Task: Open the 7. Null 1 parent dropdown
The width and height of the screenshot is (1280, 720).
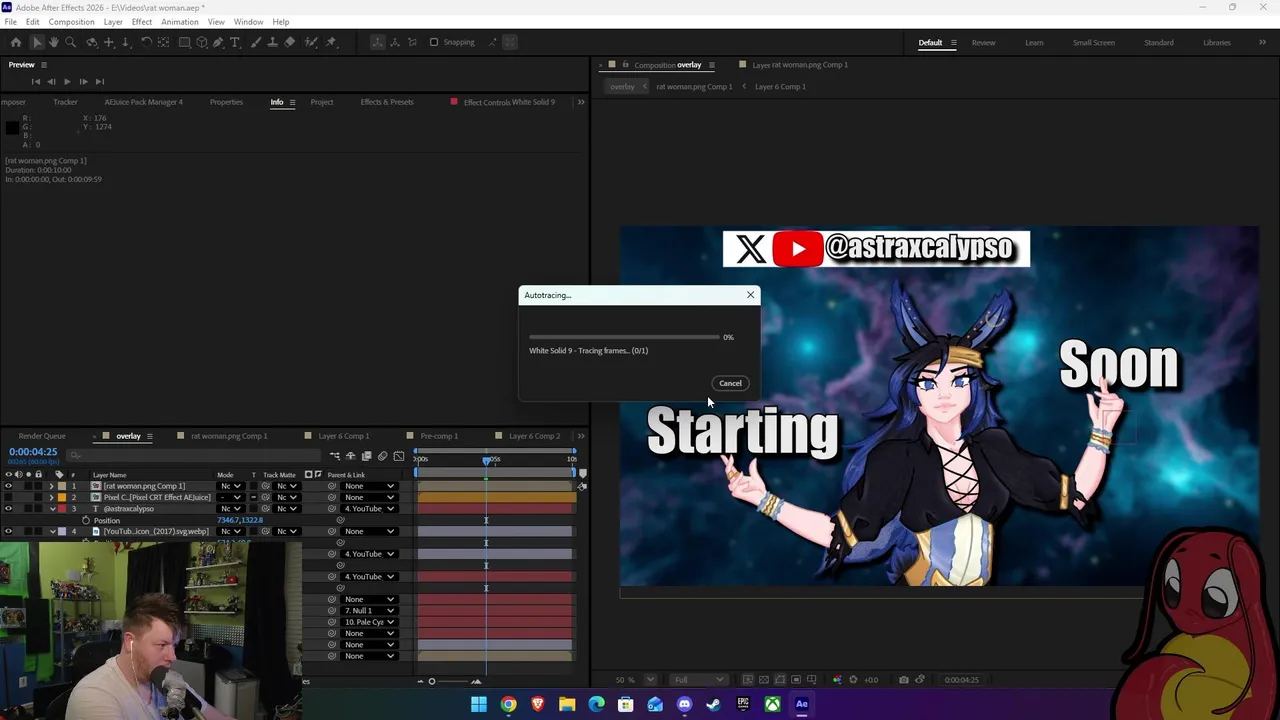Action: [369, 610]
